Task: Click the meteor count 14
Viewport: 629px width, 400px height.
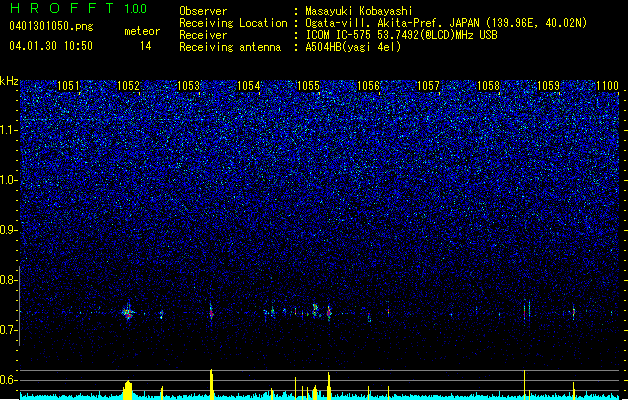Action: 146,46
